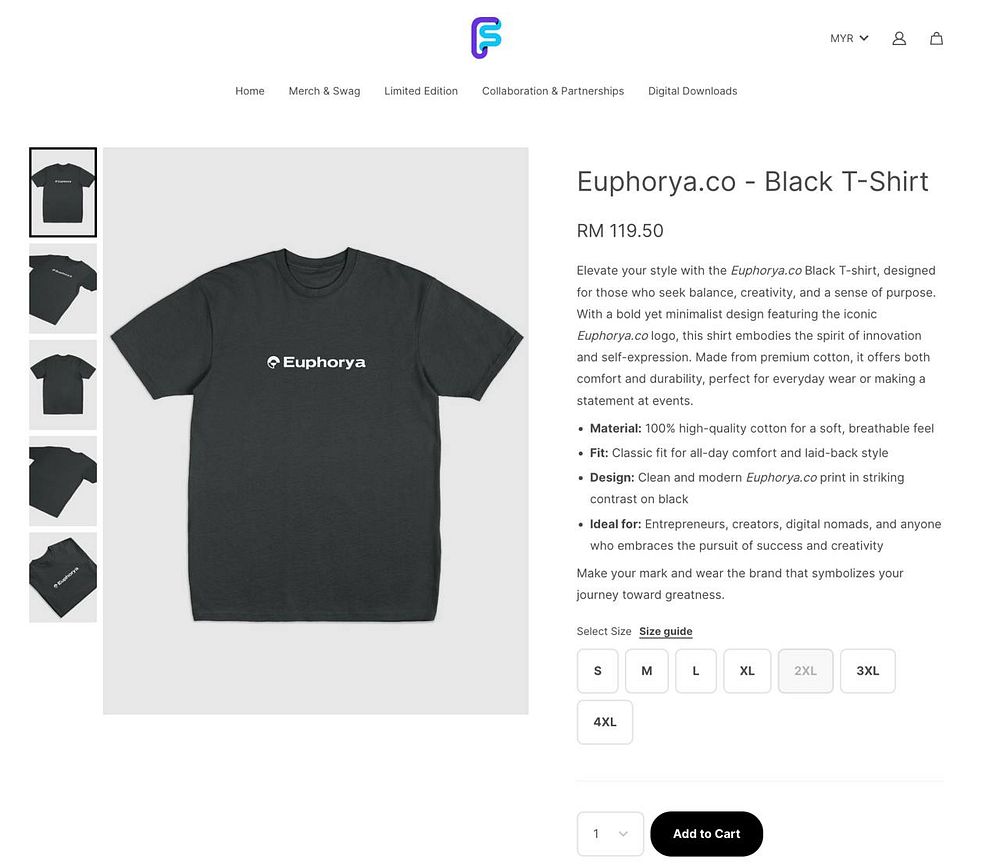The width and height of the screenshot is (1000, 866).
Task: Expand the MYR currency dropdown
Action: pos(849,38)
